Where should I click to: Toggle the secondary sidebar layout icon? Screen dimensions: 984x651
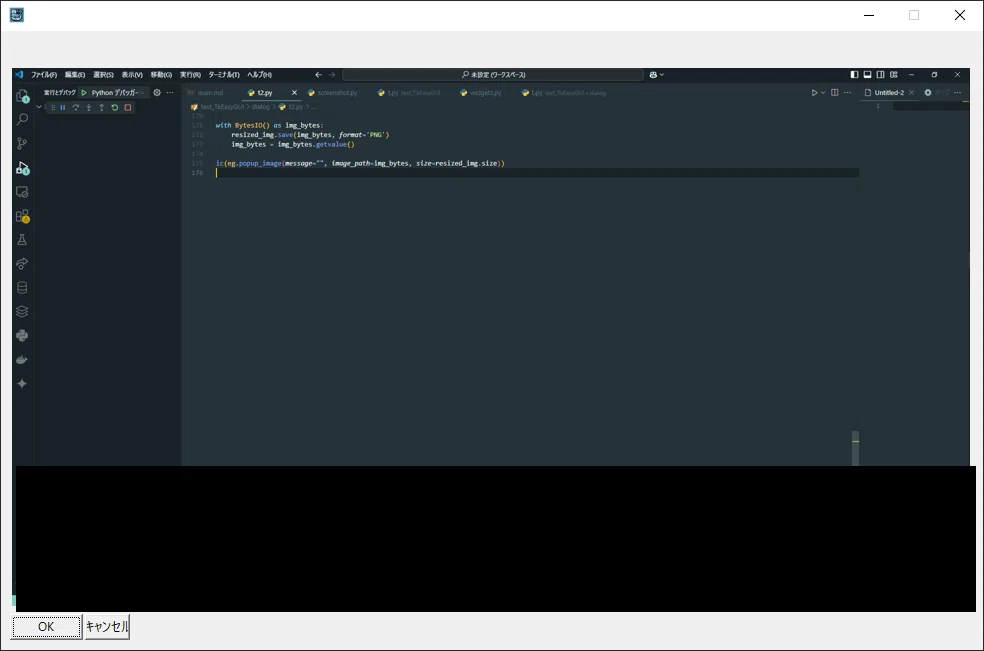click(880, 75)
